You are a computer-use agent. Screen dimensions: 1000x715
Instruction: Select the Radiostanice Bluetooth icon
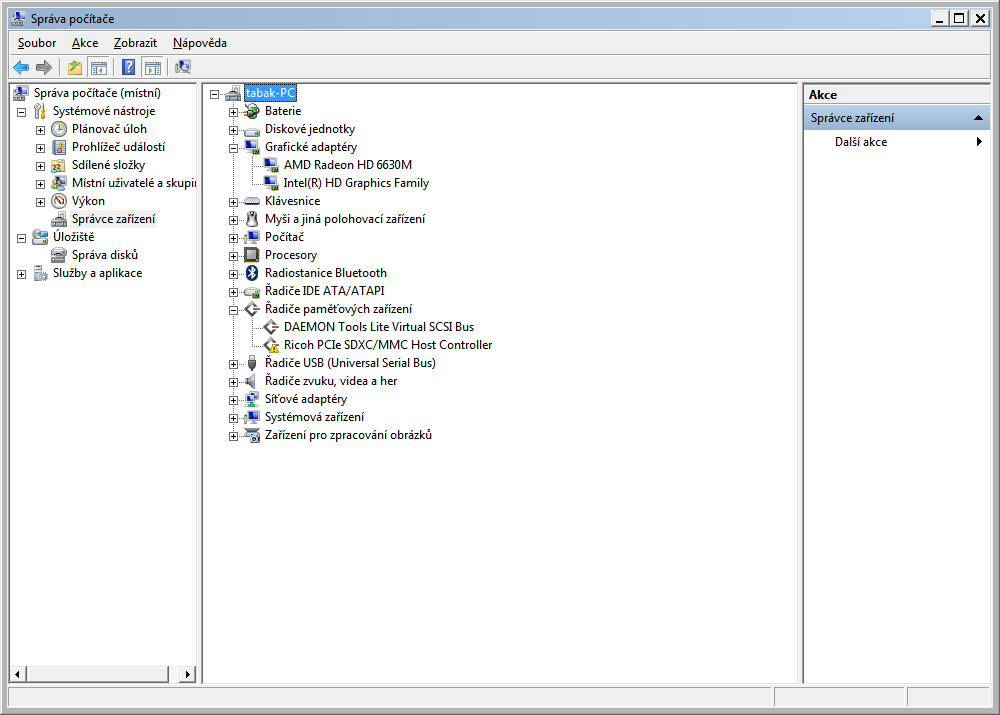(x=252, y=273)
